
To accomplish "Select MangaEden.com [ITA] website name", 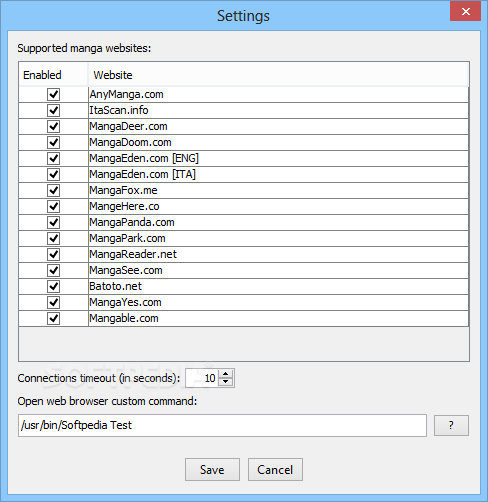I will (x=142, y=174).
